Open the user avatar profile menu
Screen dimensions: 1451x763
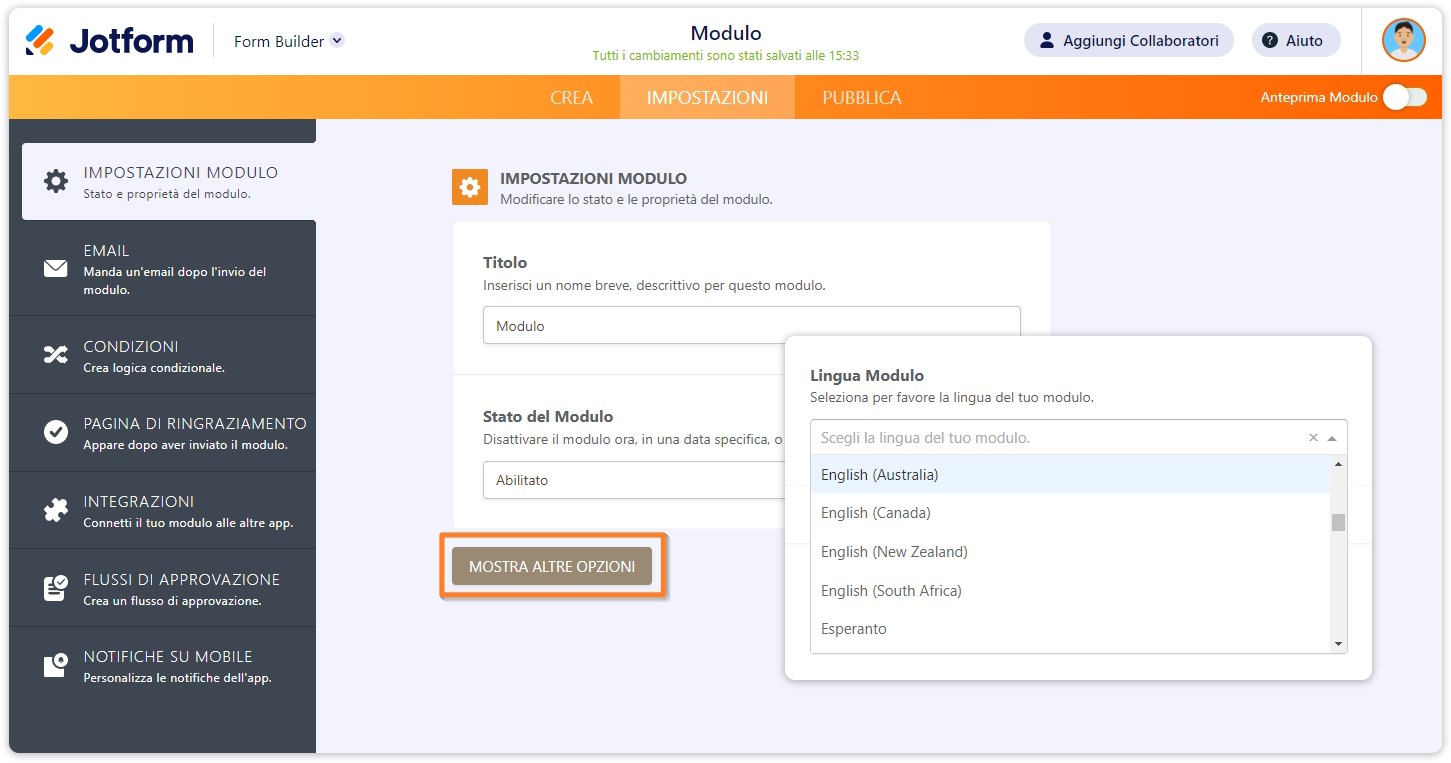[1403, 41]
